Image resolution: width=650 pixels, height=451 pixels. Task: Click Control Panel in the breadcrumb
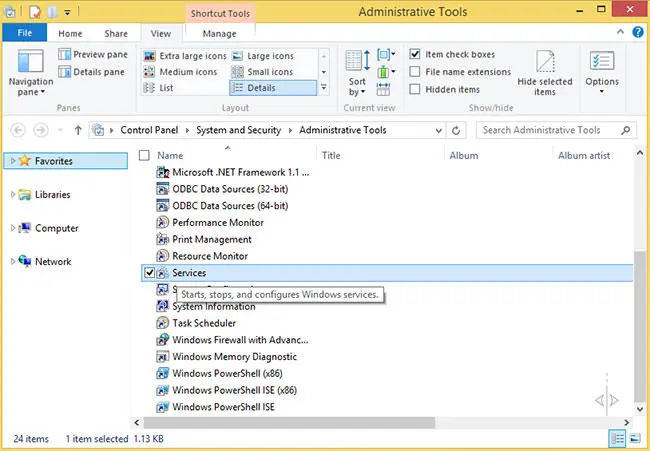tap(149, 130)
